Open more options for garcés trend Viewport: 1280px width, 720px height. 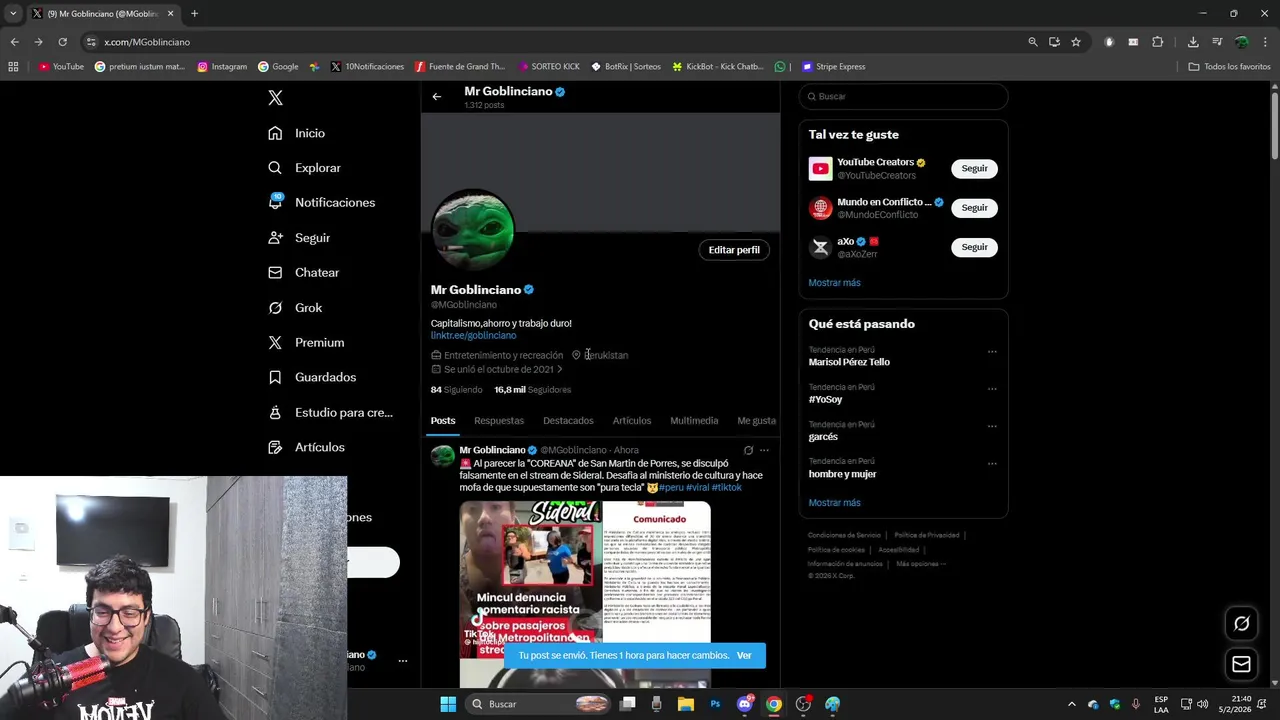point(992,426)
